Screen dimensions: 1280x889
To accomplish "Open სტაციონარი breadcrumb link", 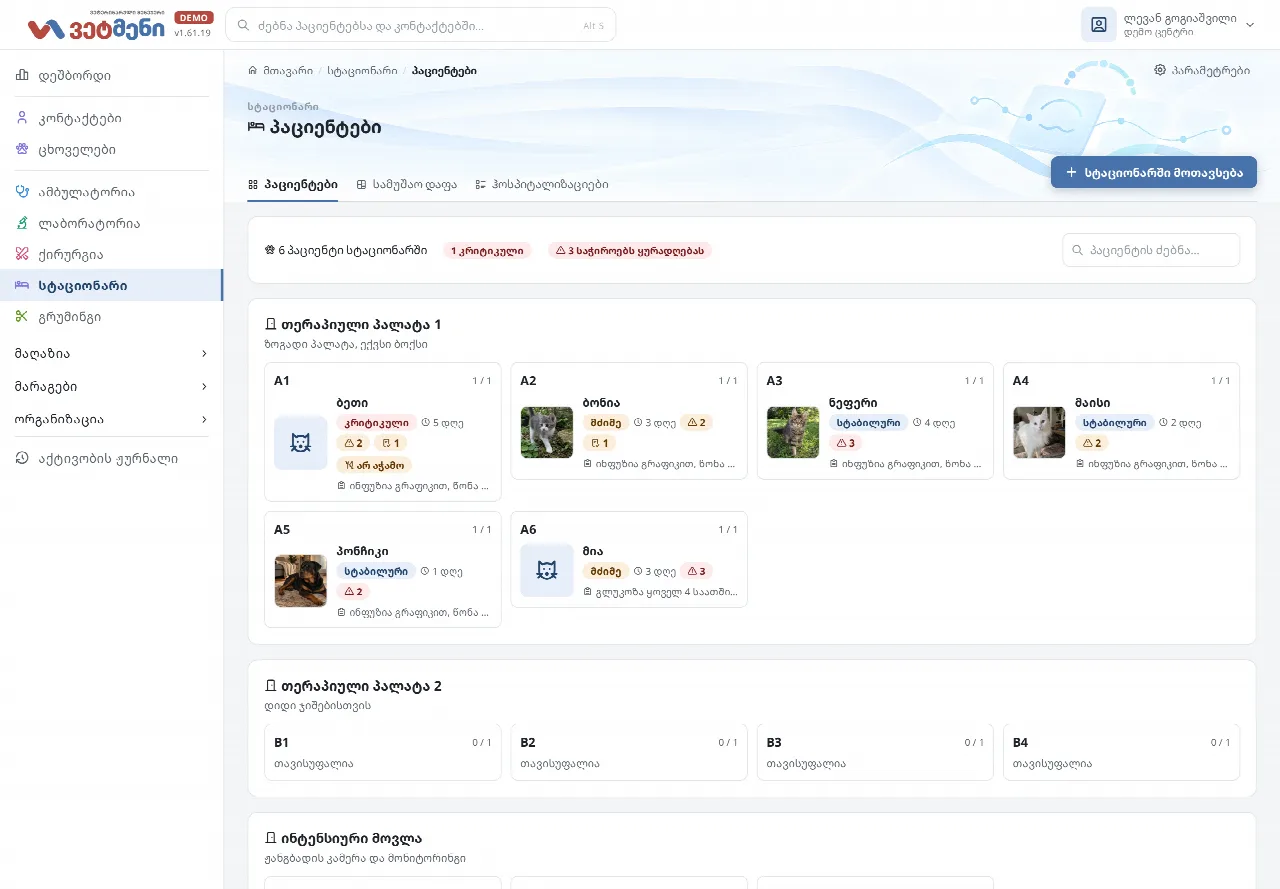I will (x=362, y=71).
